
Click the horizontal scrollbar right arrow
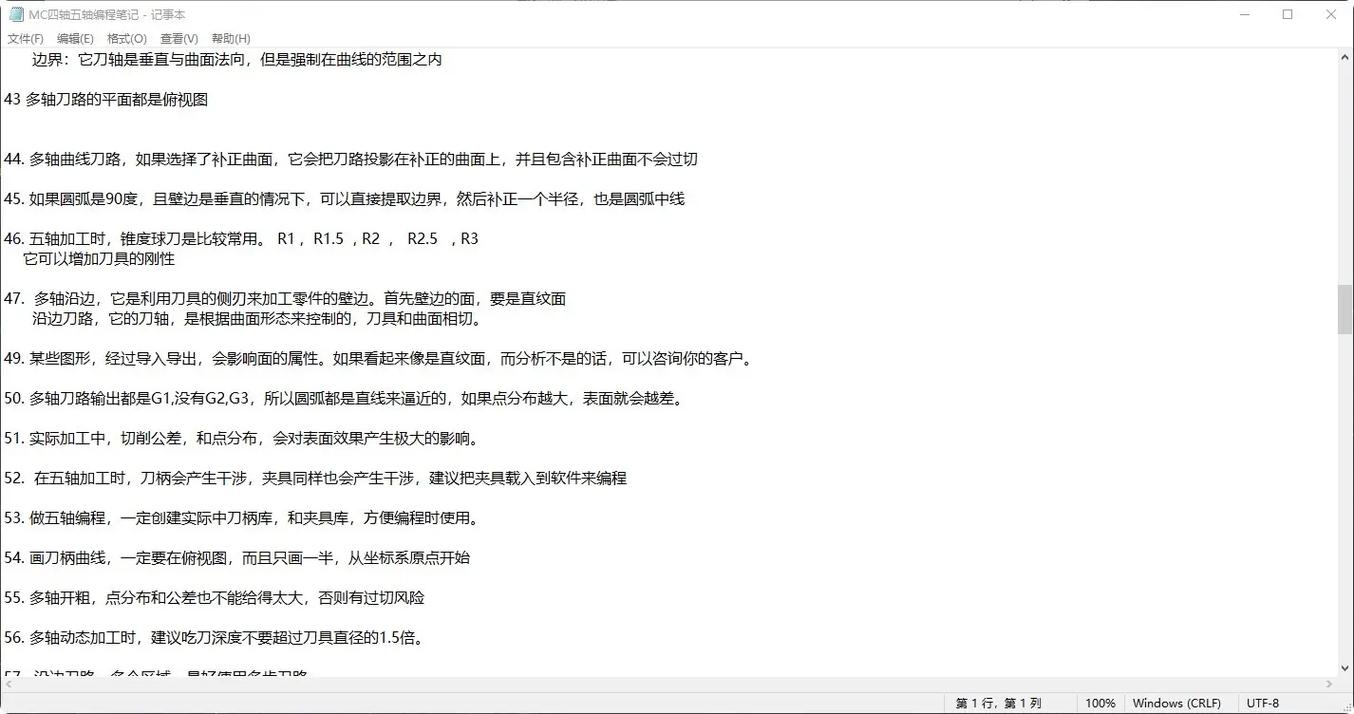[x=1330, y=684]
